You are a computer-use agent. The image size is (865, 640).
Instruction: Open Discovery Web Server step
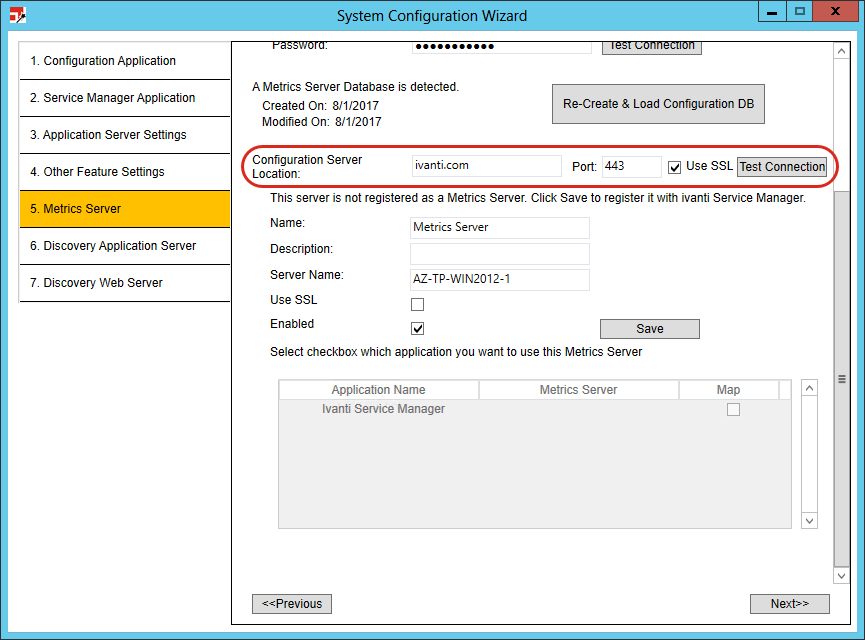(124, 283)
